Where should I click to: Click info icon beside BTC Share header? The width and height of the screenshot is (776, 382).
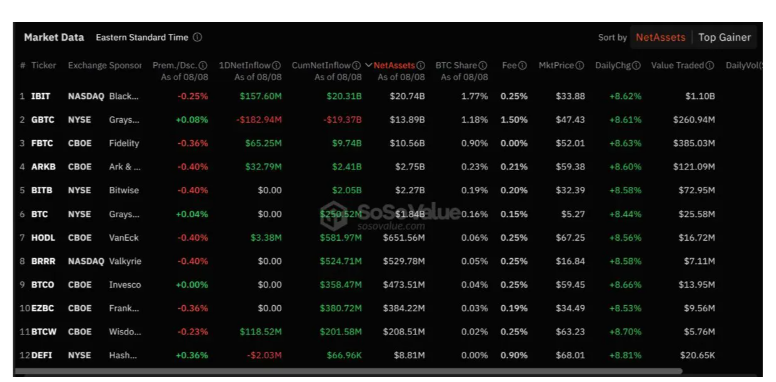(483, 65)
